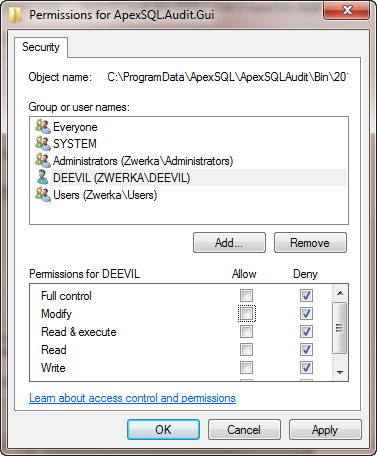The width and height of the screenshot is (377, 456).
Task: Uncheck Deny for Modify
Action: tap(306, 313)
